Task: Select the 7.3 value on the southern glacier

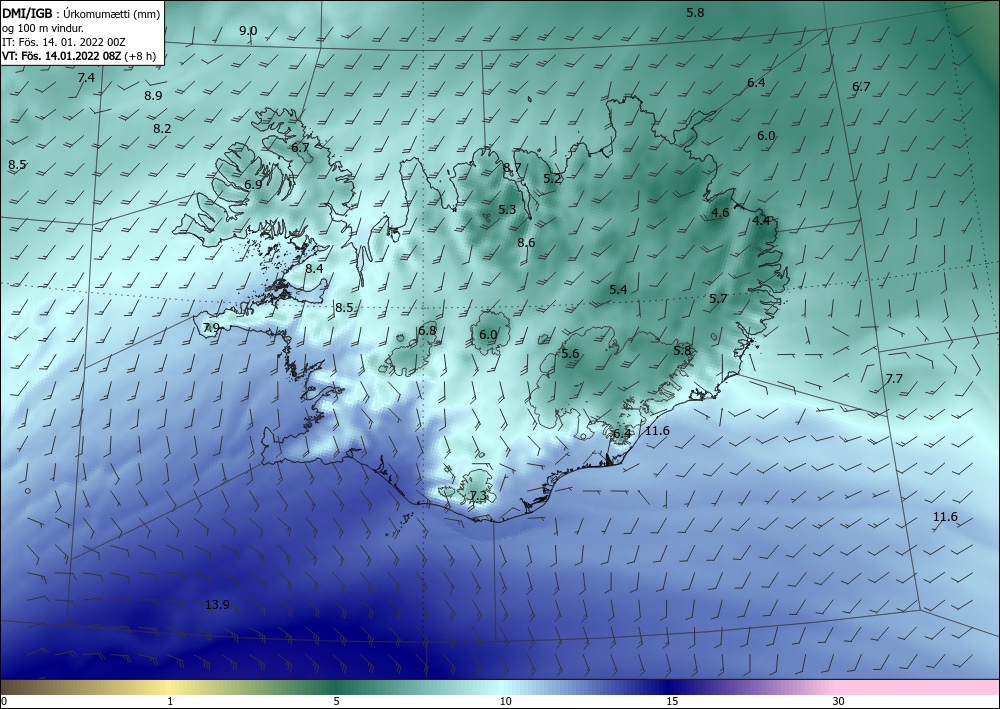Action: tap(478, 495)
